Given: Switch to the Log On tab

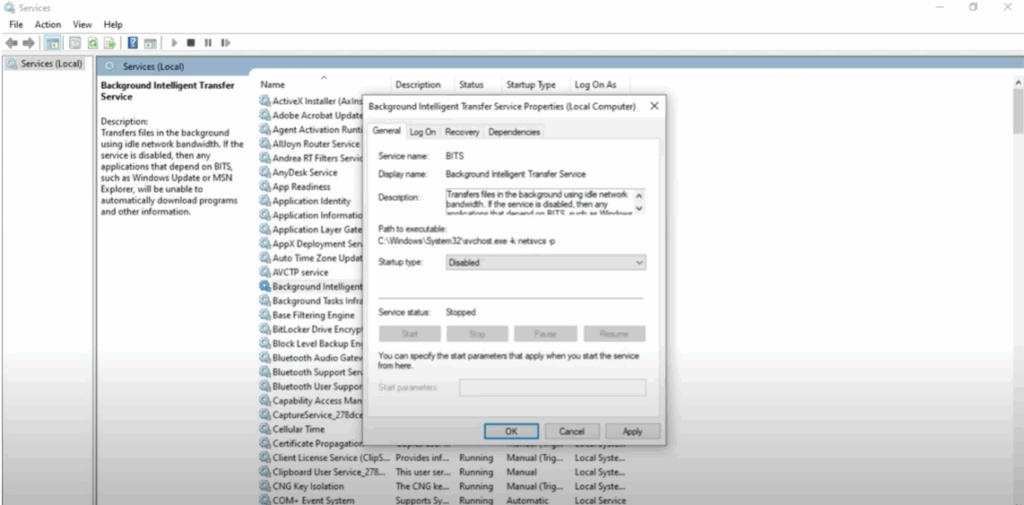Looking at the screenshot, I should coord(423,132).
